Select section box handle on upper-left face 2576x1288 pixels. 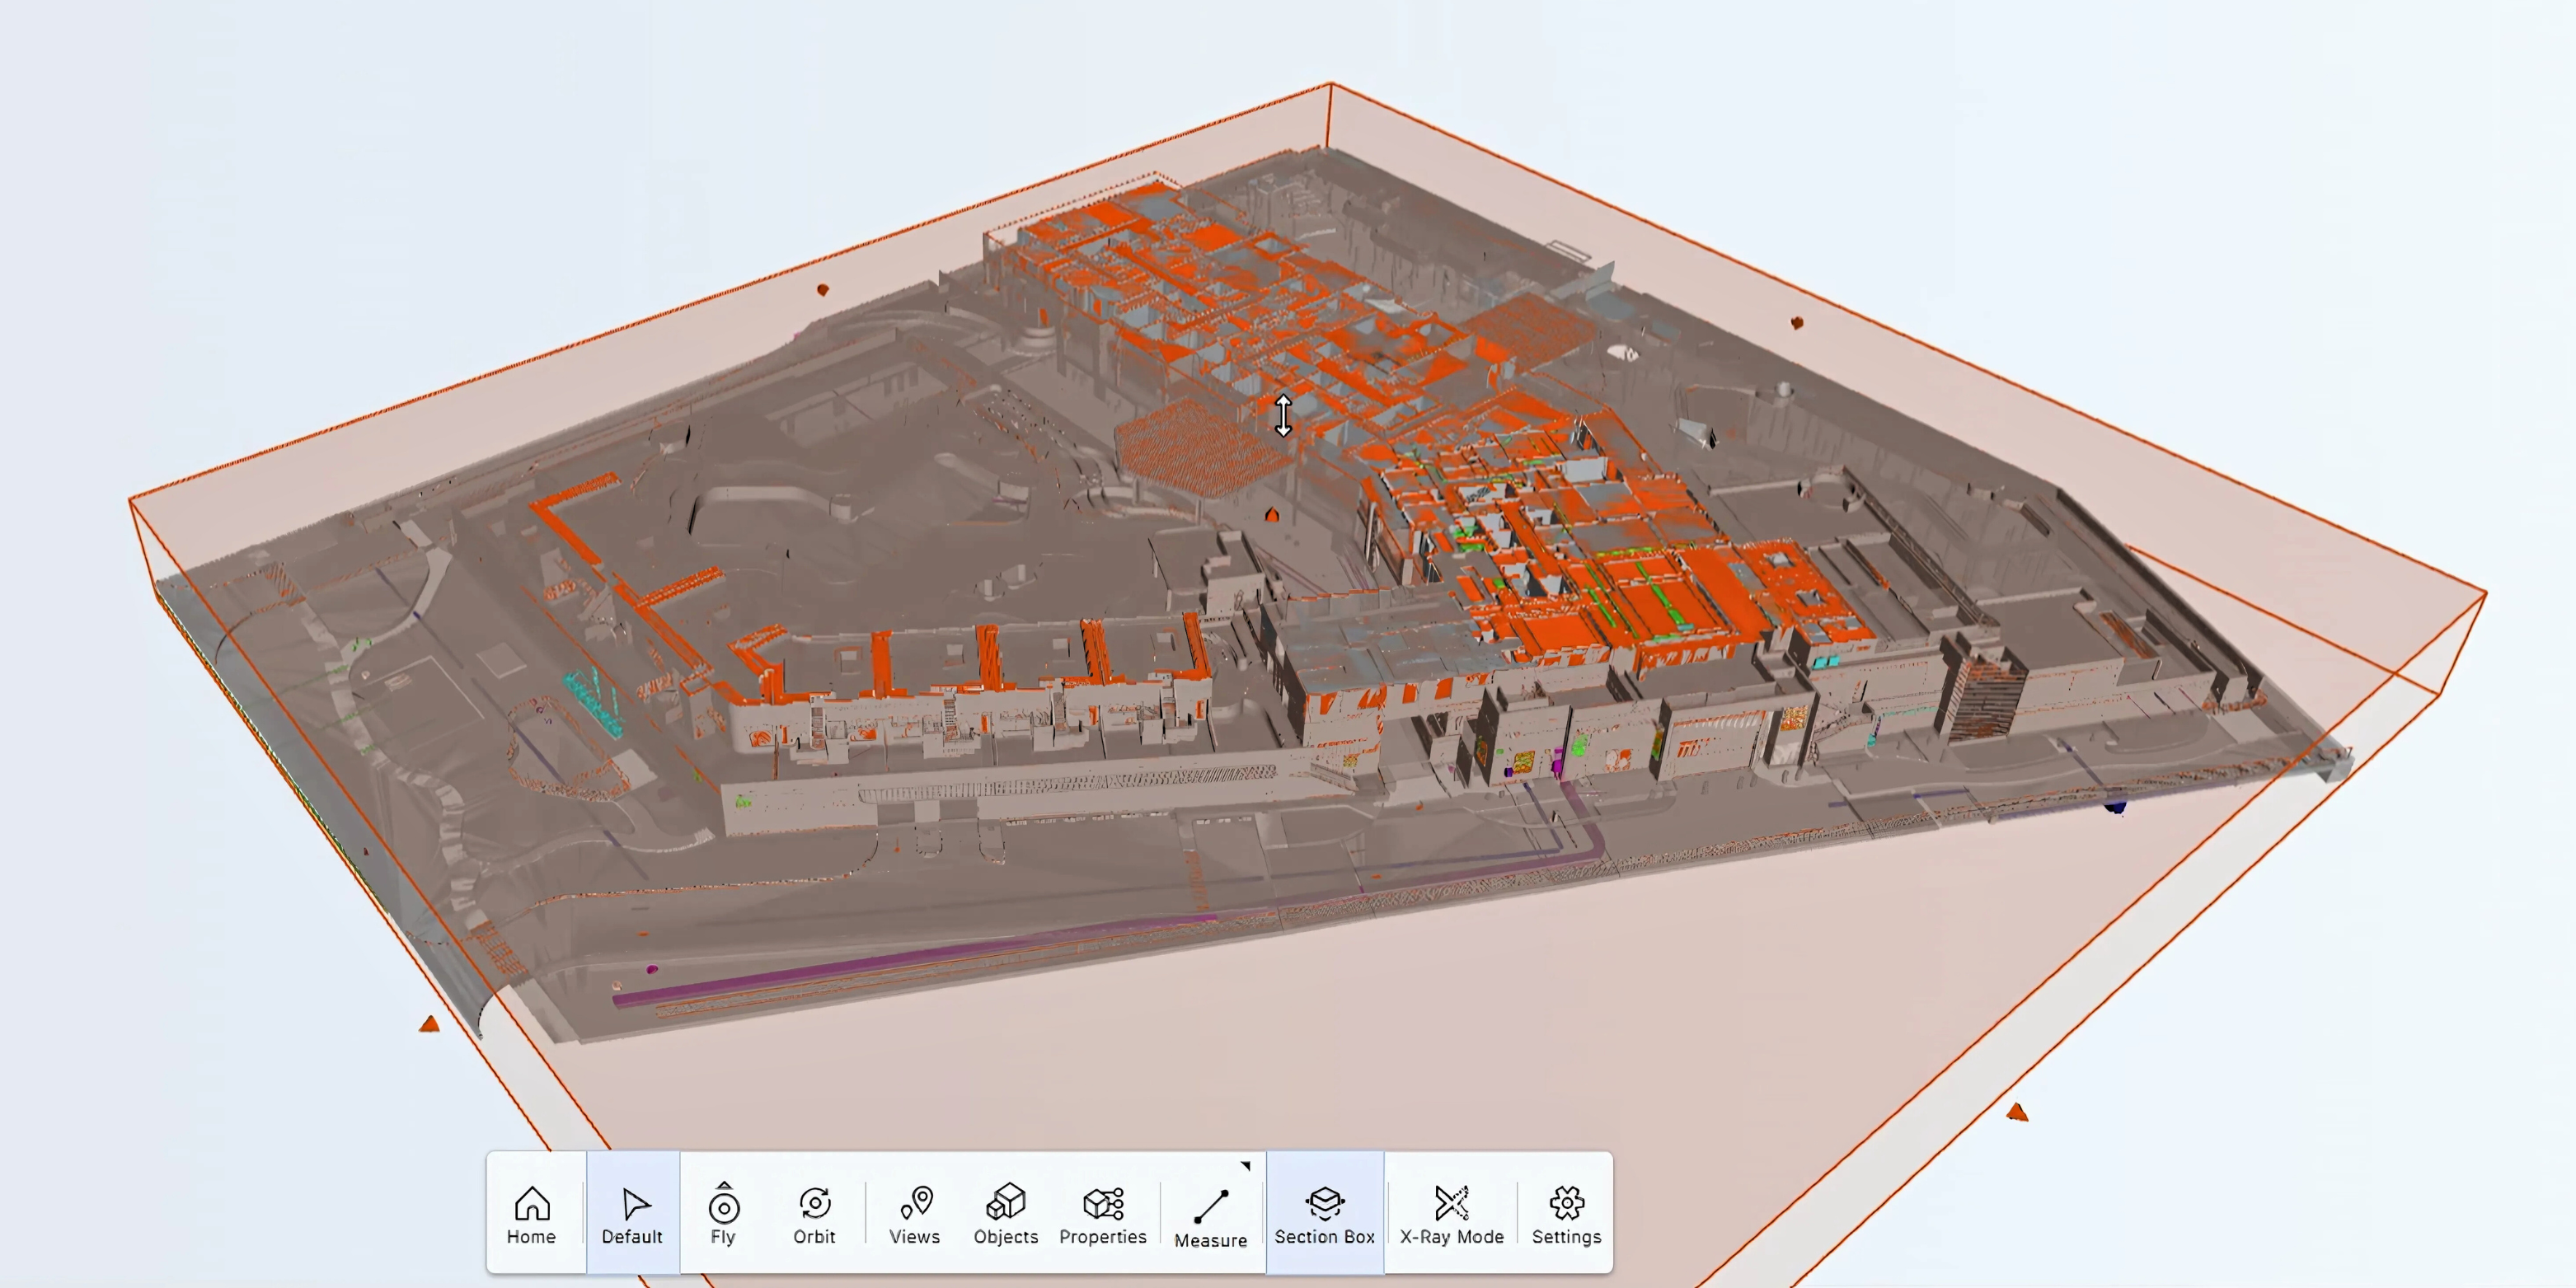pyautogui.click(x=823, y=290)
